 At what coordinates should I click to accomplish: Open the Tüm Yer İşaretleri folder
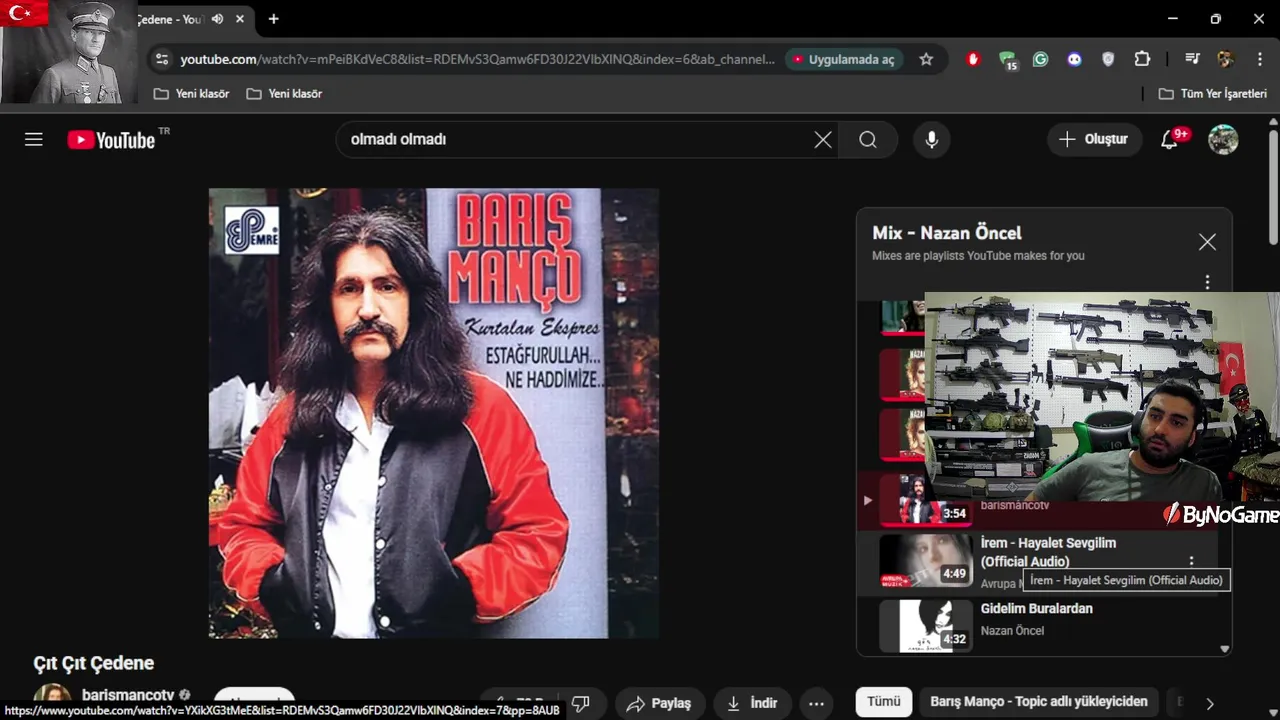[x=1212, y=94]
